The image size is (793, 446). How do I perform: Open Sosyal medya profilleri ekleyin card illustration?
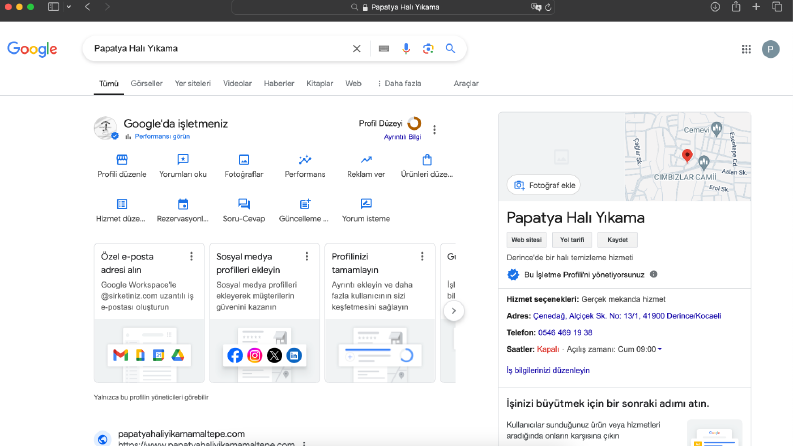click(265, 350)
